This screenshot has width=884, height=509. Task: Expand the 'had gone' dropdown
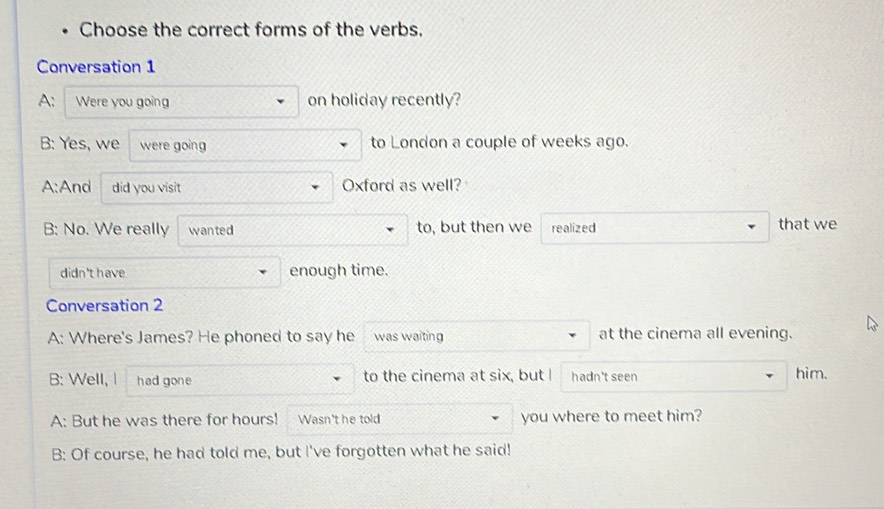click(240, 379)
